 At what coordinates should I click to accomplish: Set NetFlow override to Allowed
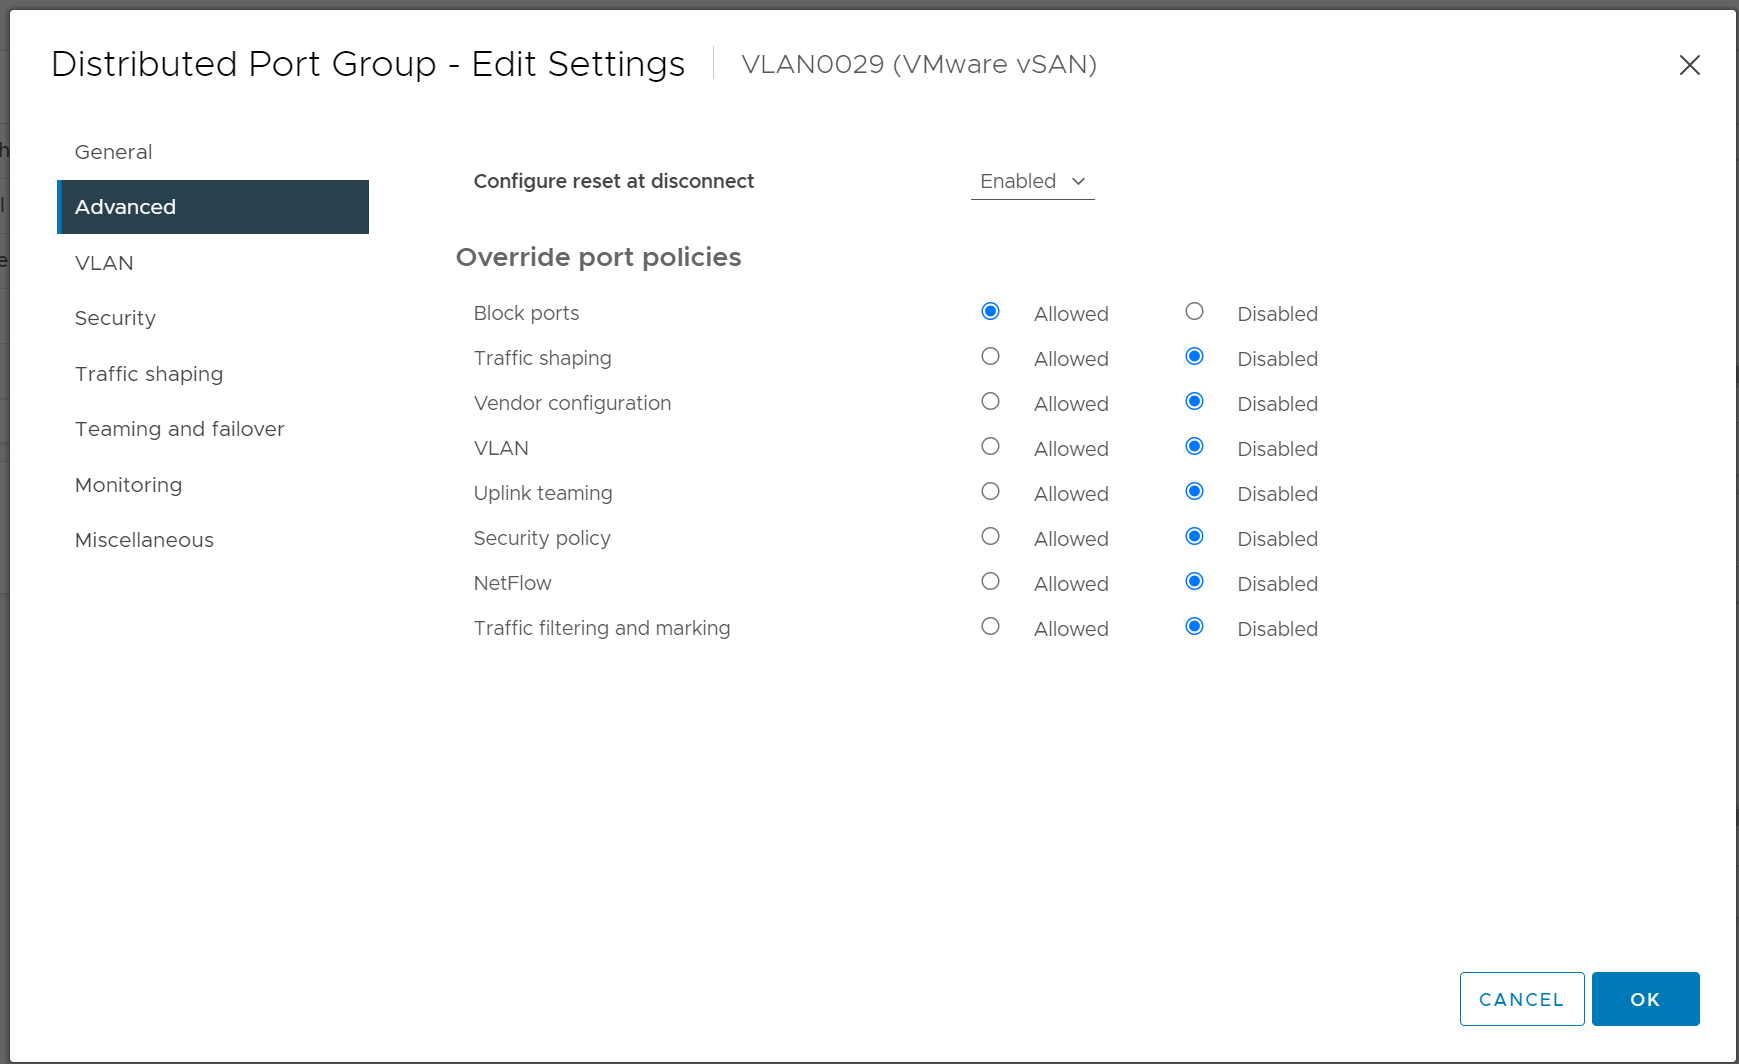click(x=990, y=581)
